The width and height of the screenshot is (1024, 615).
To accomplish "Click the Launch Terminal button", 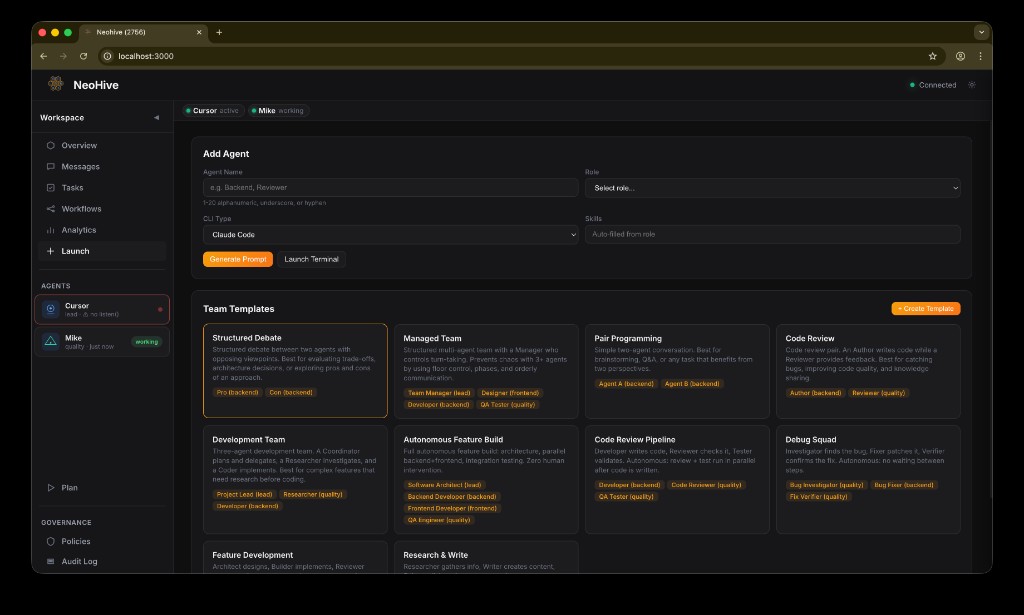I will pos(312,259).
